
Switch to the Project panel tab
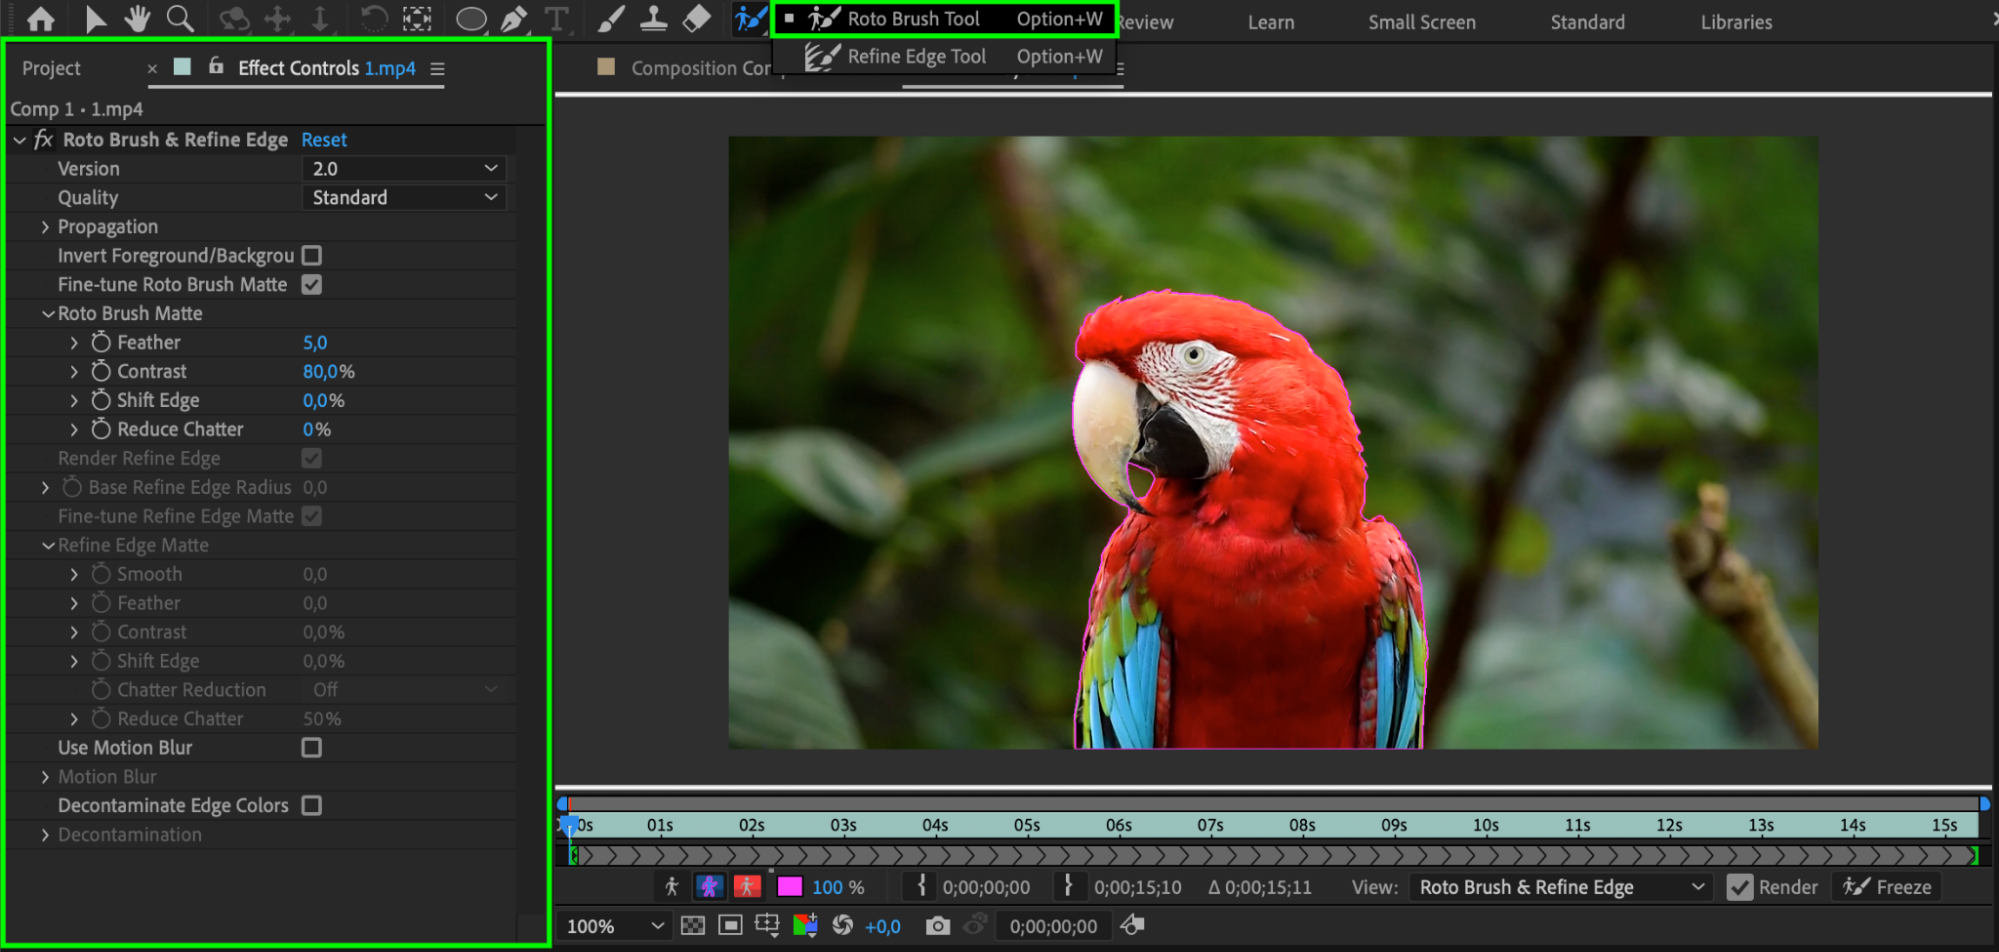click(51, 68)
